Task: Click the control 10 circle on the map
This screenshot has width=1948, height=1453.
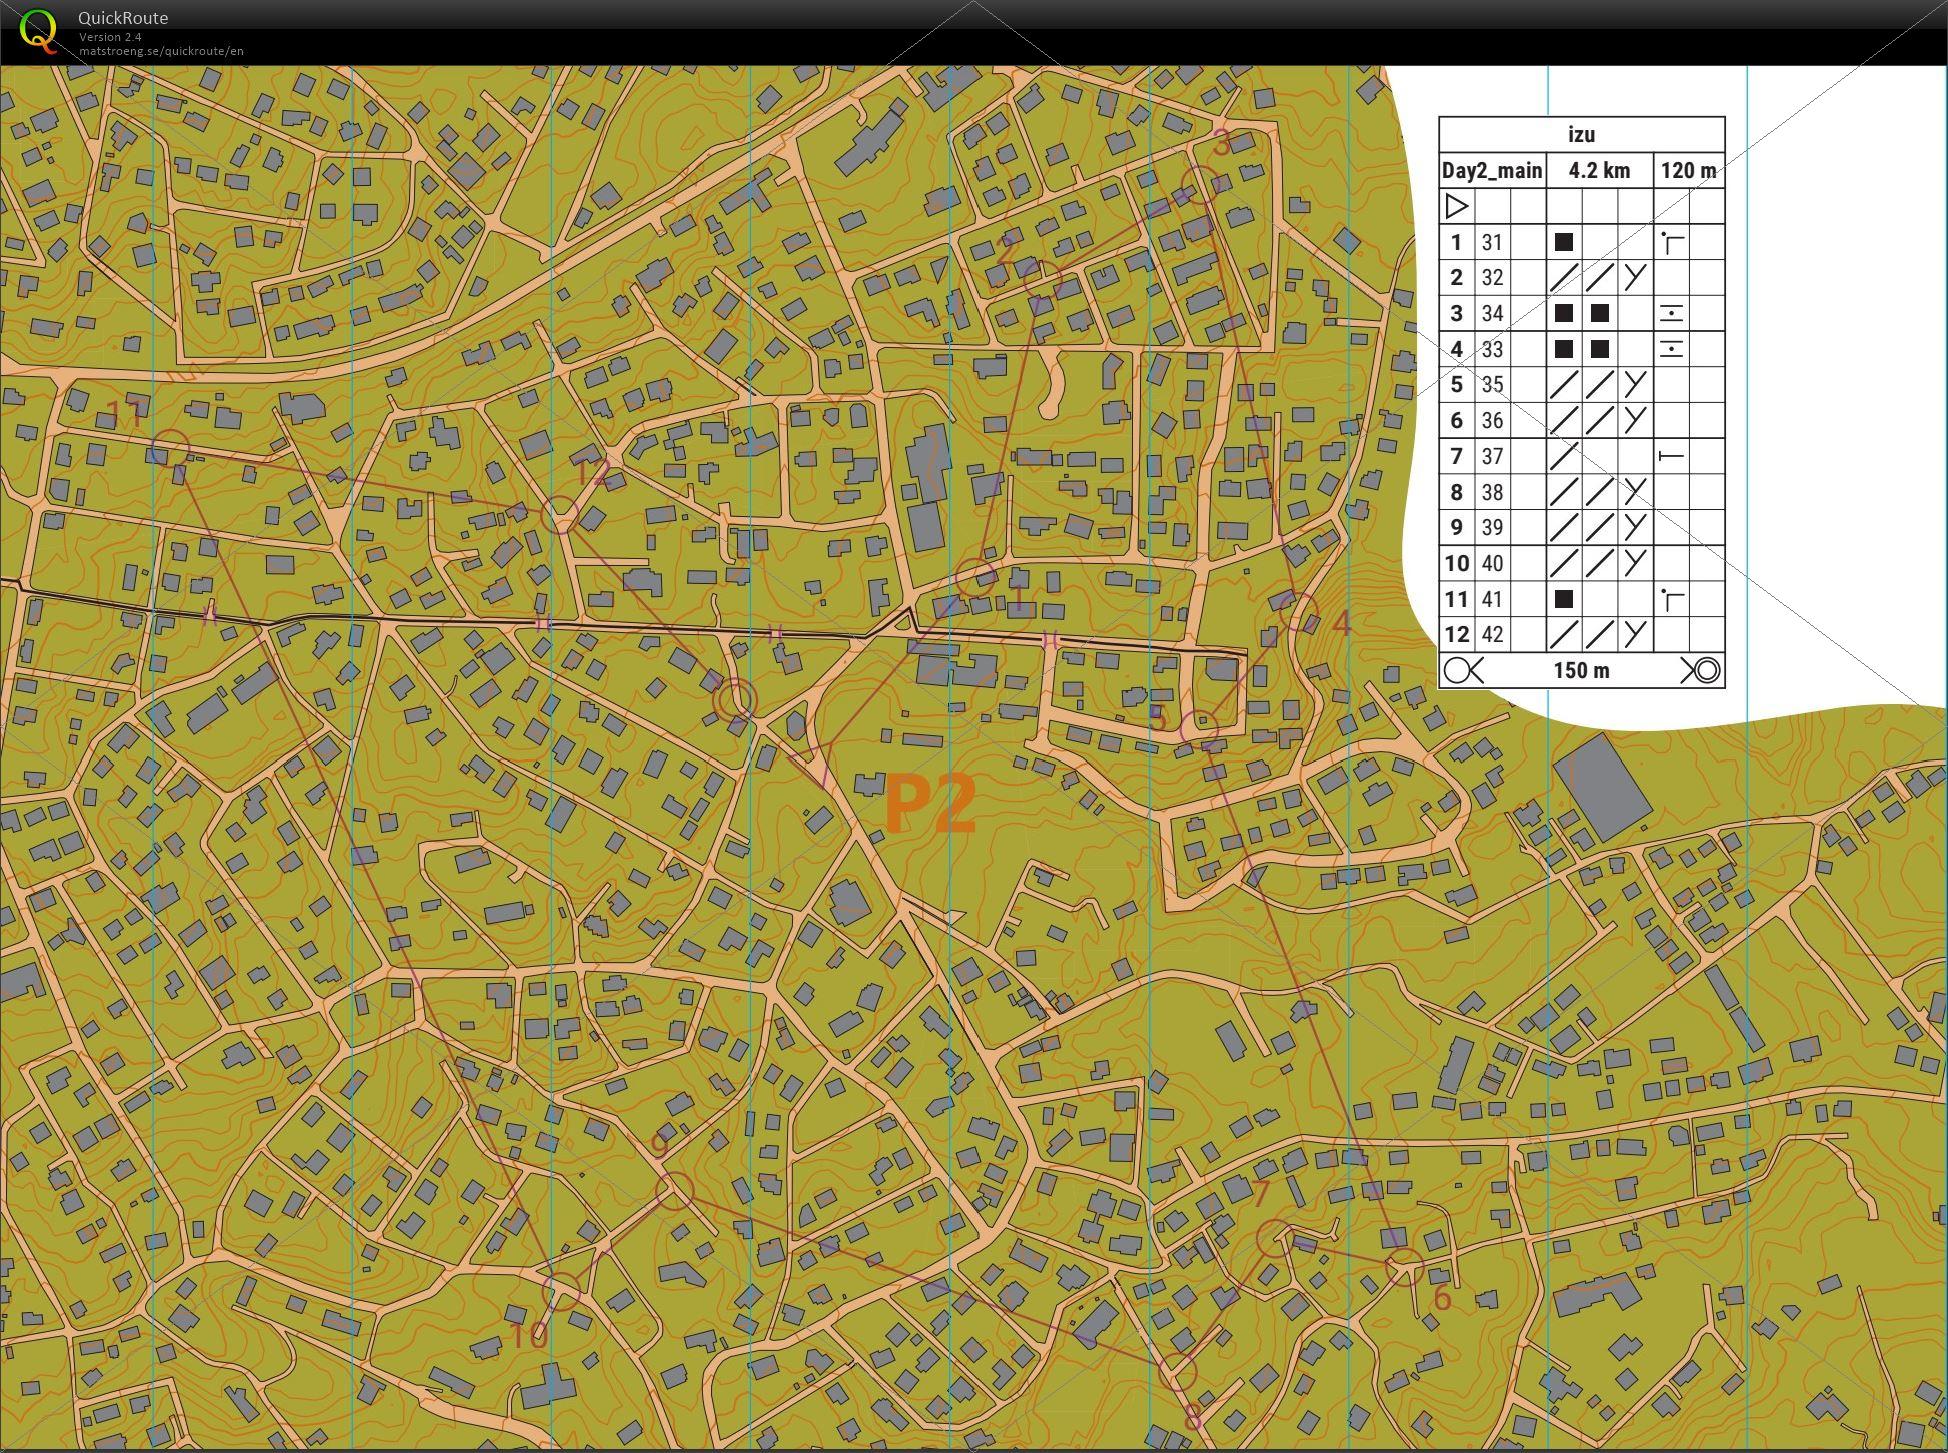Action: [561, 1291]
